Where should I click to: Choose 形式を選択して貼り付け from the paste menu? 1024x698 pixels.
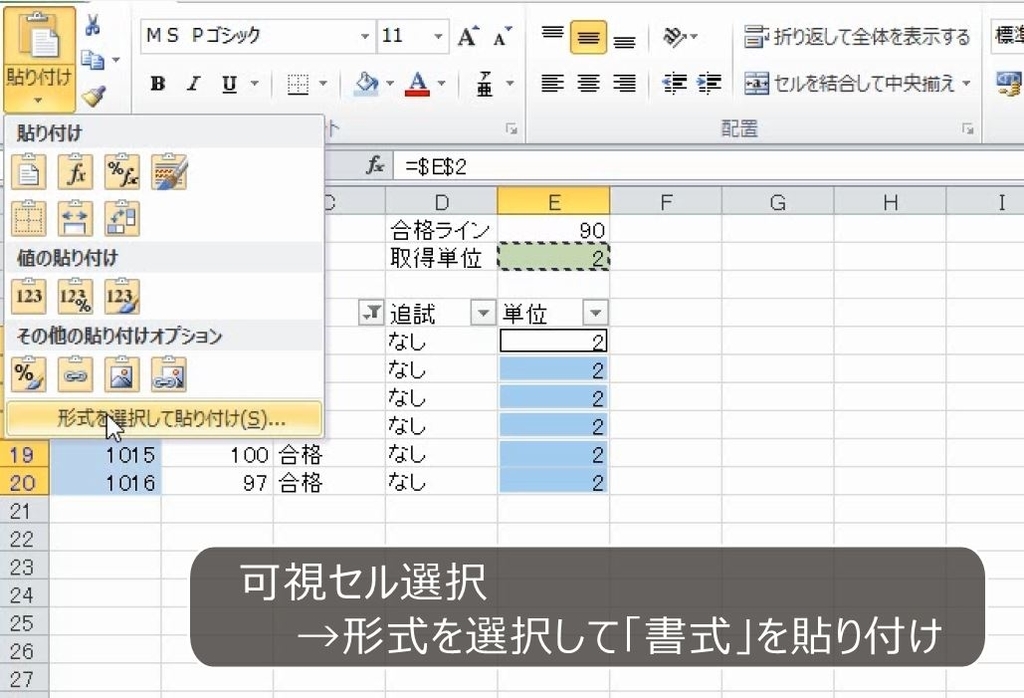pos(163,418)
